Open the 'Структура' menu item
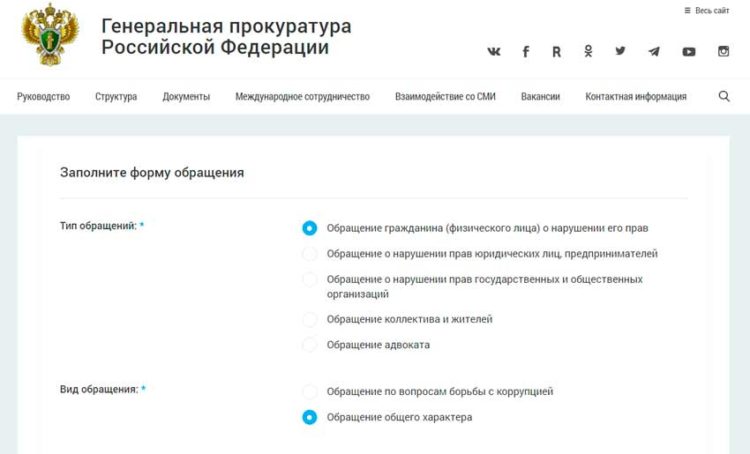The height and width of the screenshot is (454, 750). [116, 97]
